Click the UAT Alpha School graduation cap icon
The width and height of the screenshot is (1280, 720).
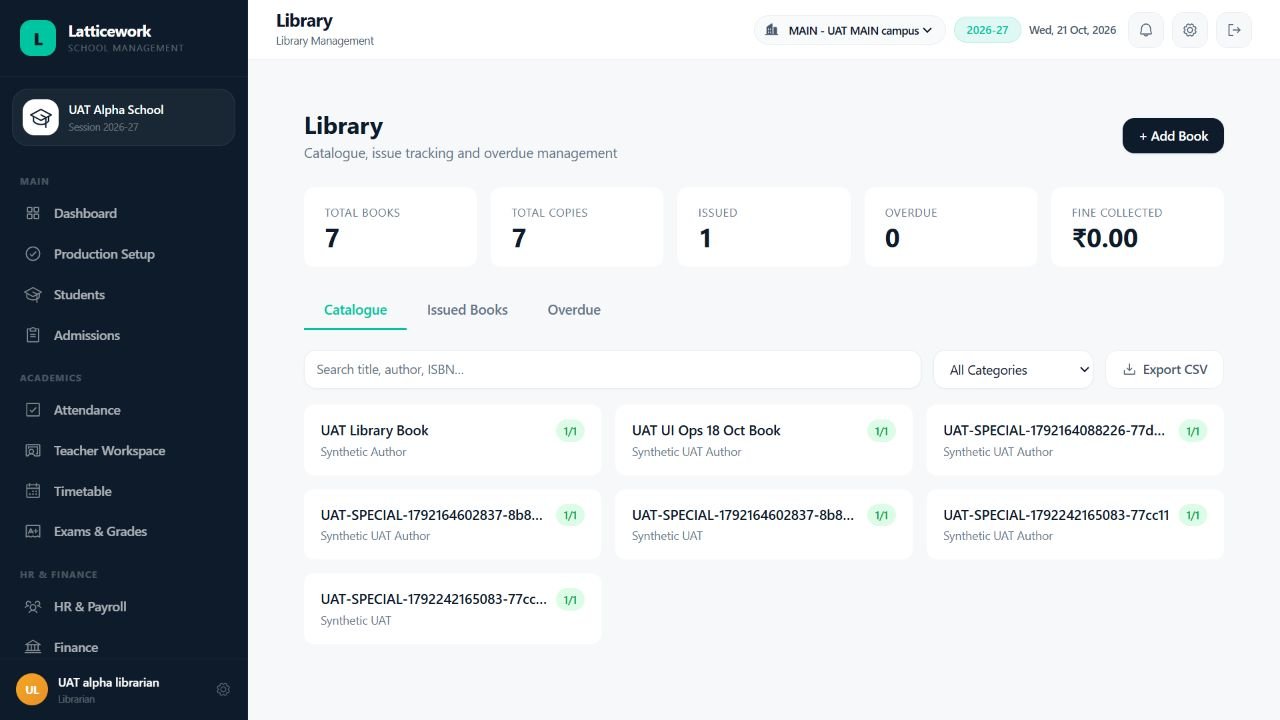[41, 117]
